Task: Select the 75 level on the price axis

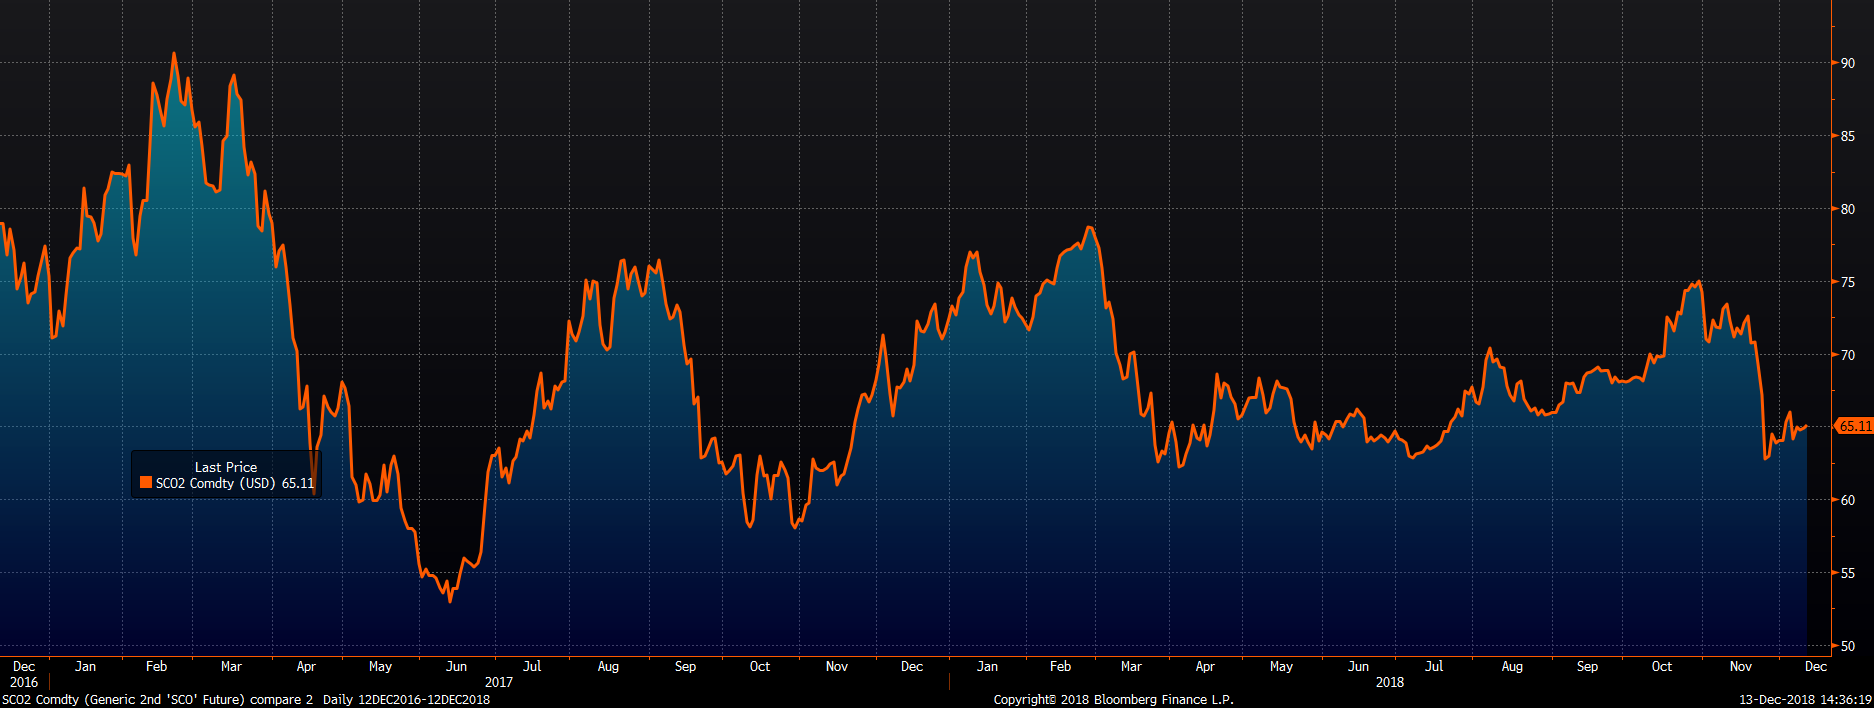Action: tap(1847, 282)
